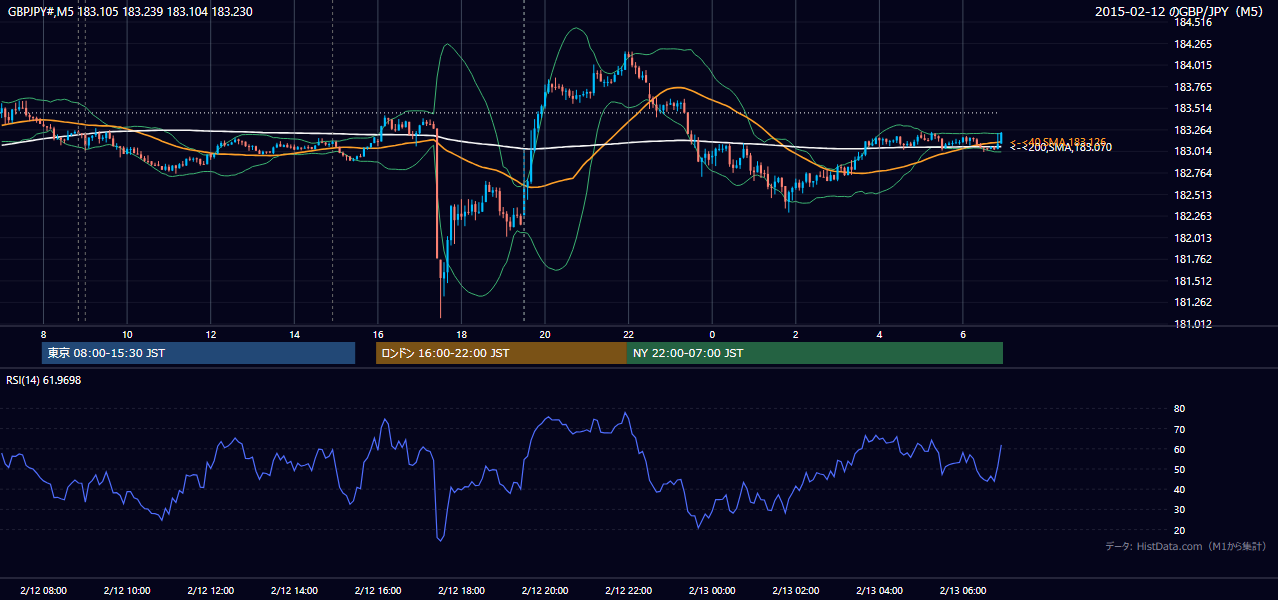
Task: Click price axis value 181.012
Action: (1192, 324)
